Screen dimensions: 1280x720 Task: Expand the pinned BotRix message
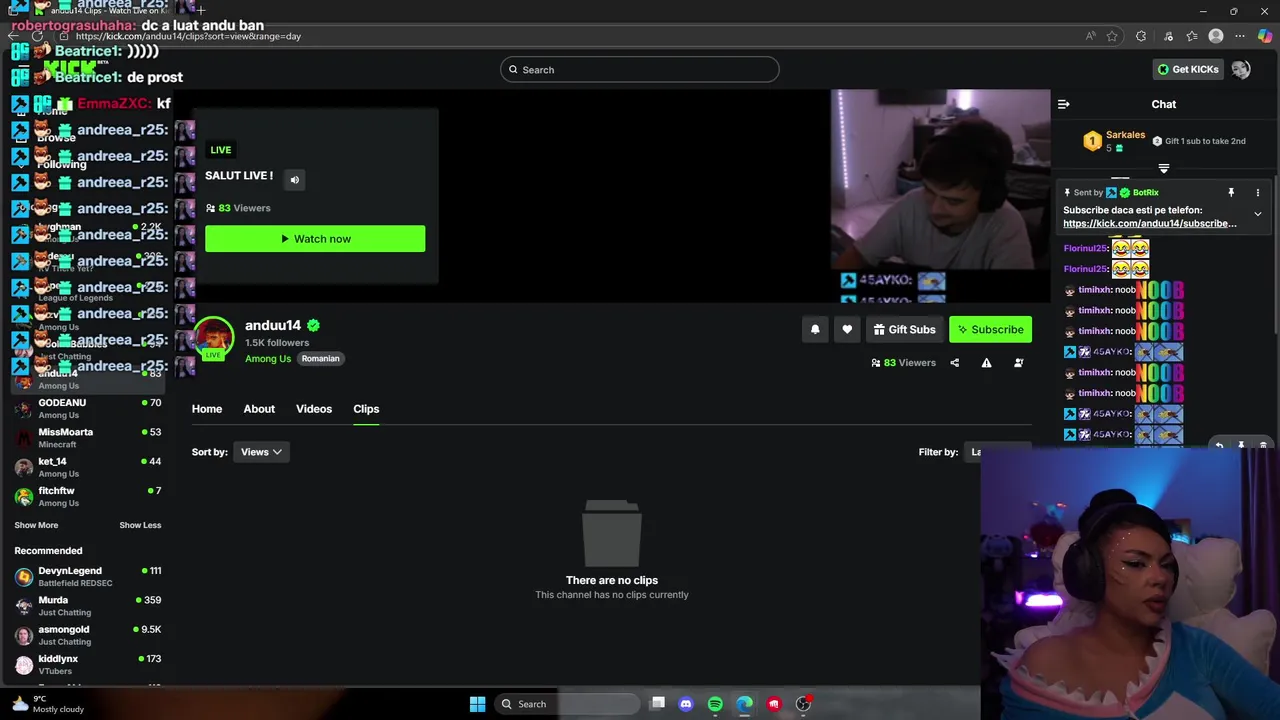1258,214
